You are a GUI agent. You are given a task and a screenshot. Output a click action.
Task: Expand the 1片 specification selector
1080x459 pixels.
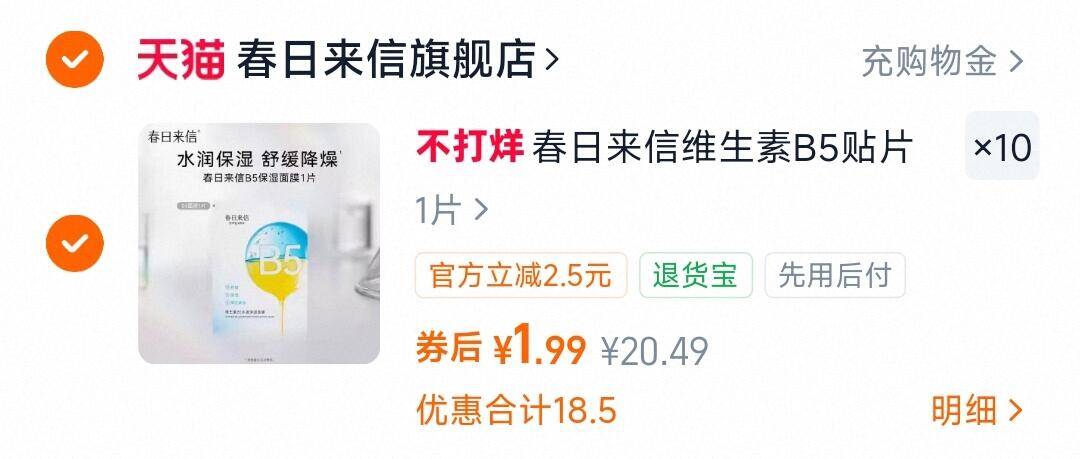pyautogui.click(x=451, y=210)
